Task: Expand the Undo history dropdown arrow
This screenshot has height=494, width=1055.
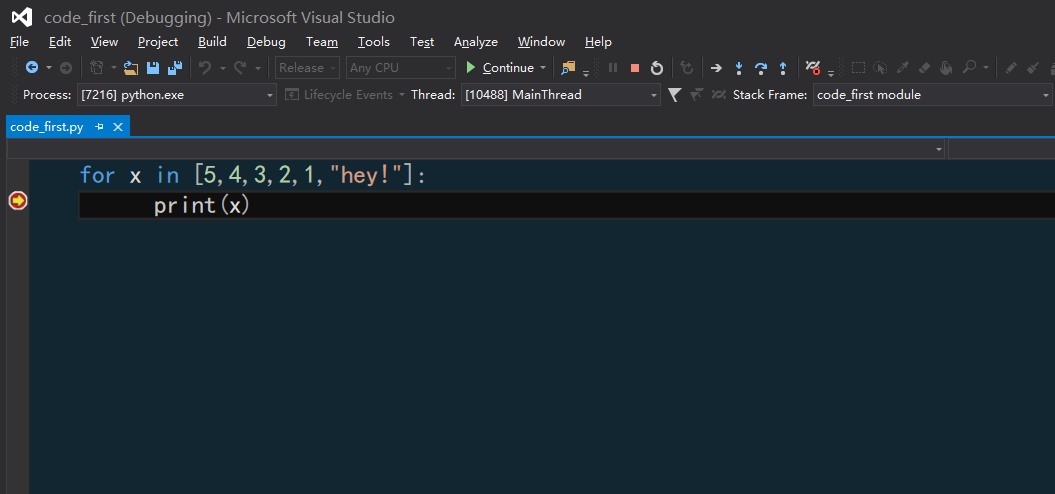Action: click(223, 67)
